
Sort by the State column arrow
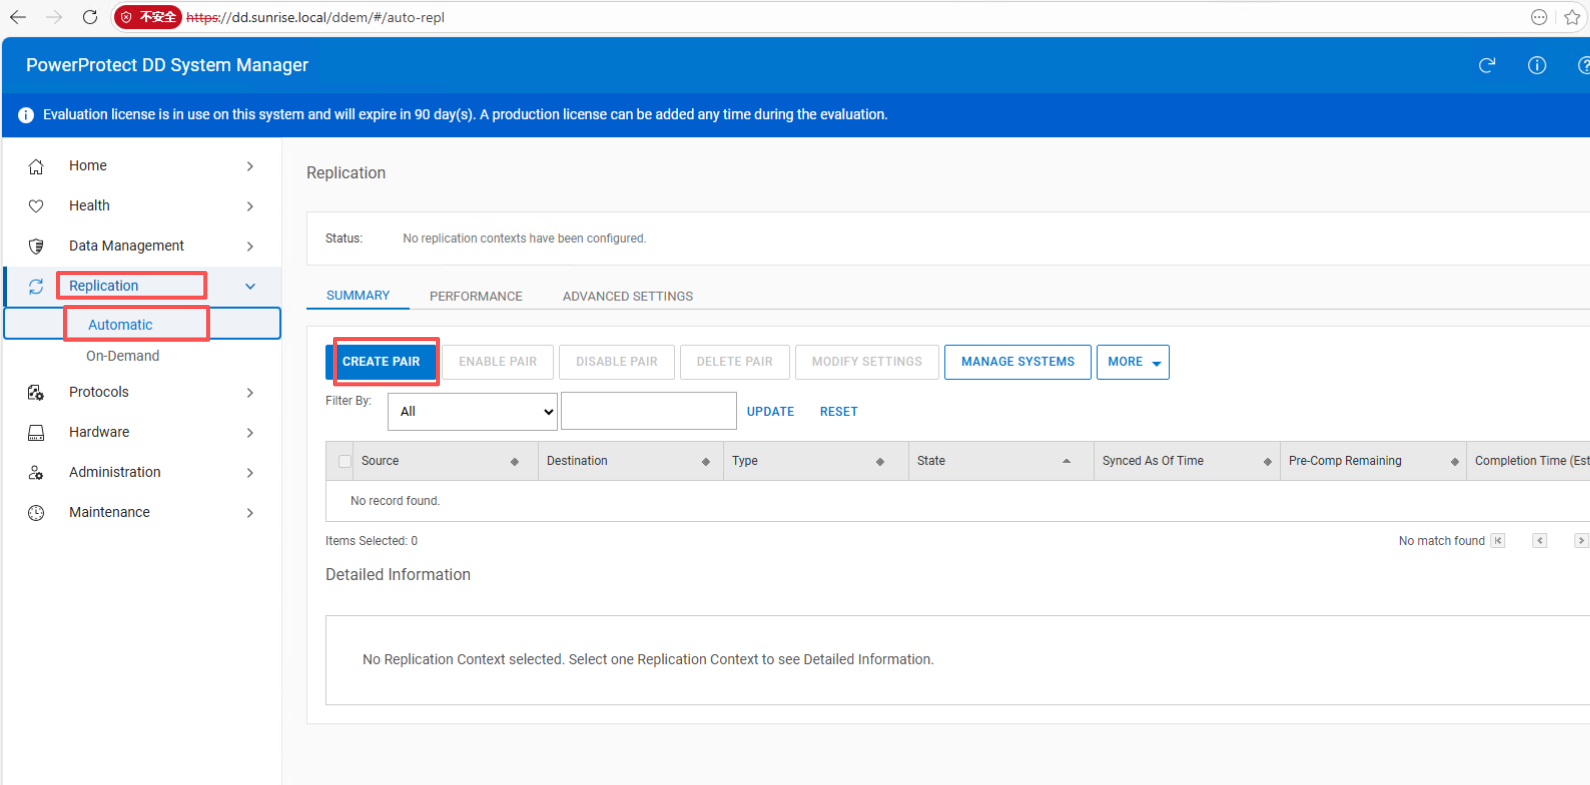(x=1067, y=461)
